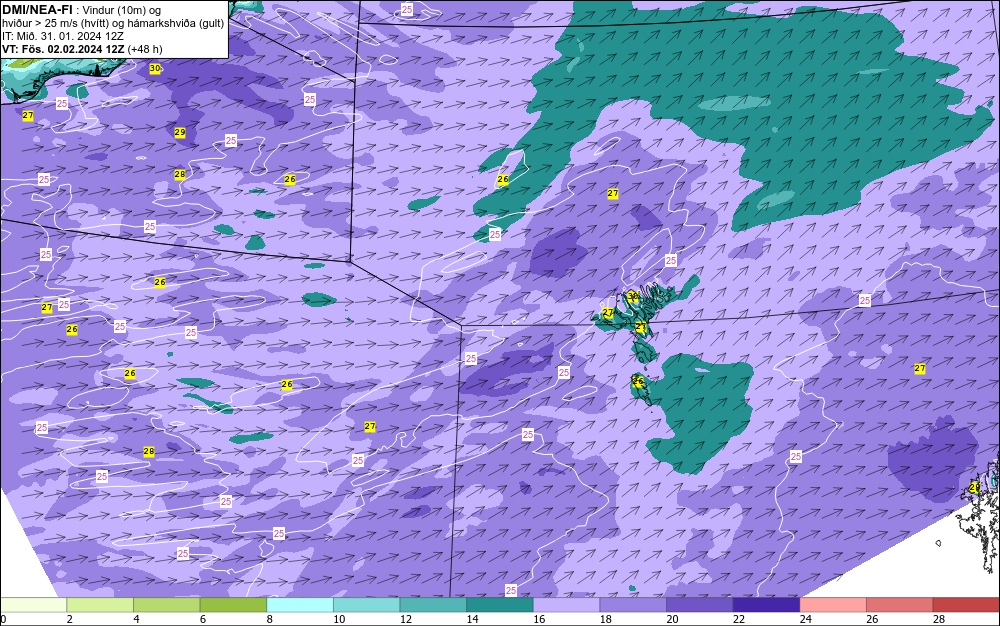Screen dimensions: 1000x626
Task: Click the 8–10 m/s light cyan legend swatch
Action: click(300, 604)
